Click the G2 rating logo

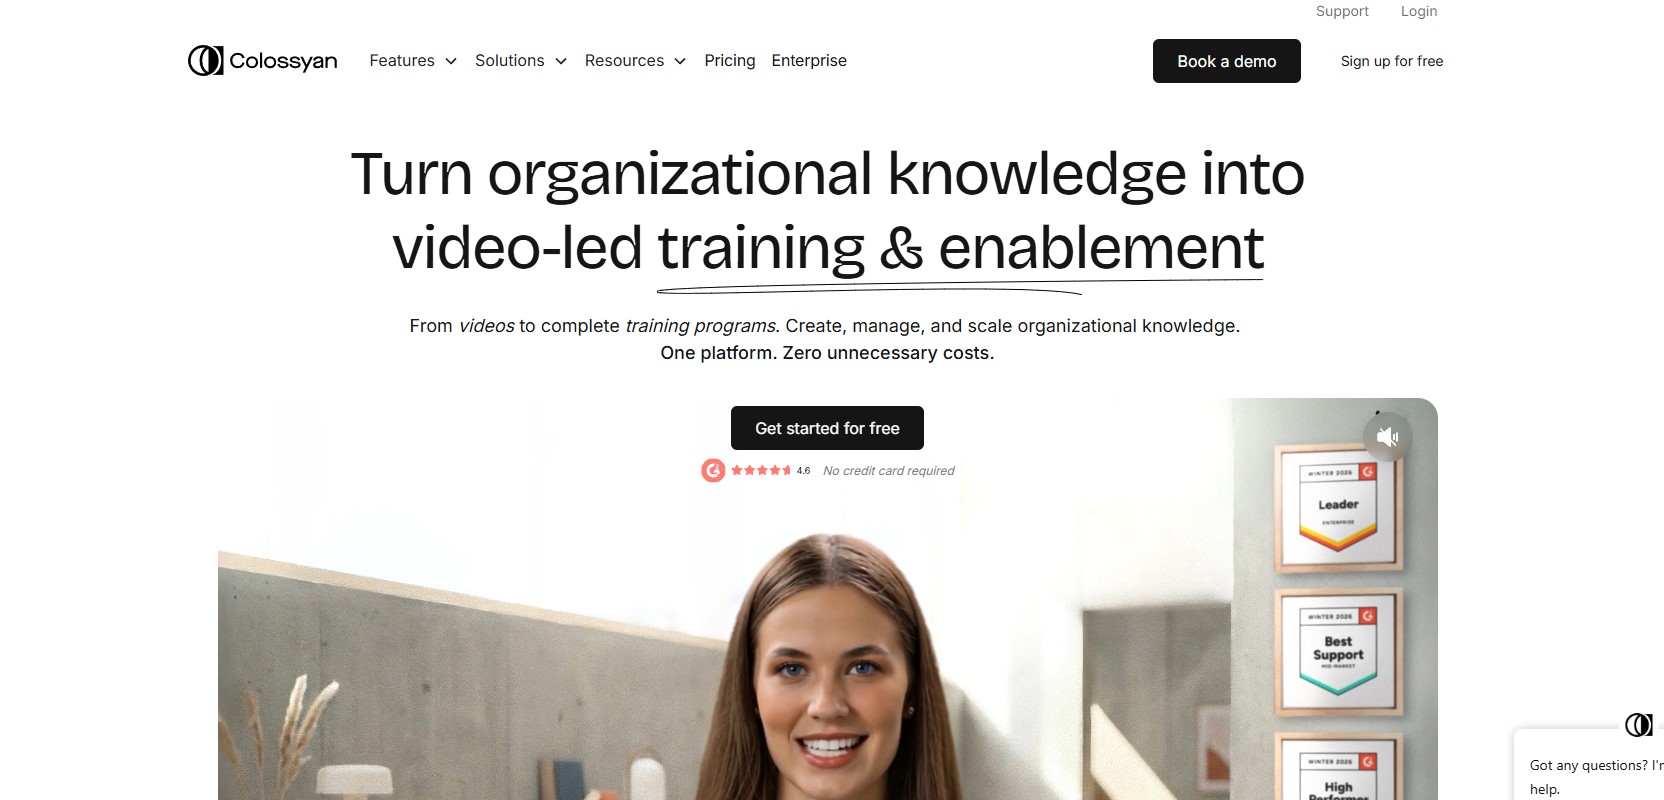pyautogui.click(x=713, y=470)
